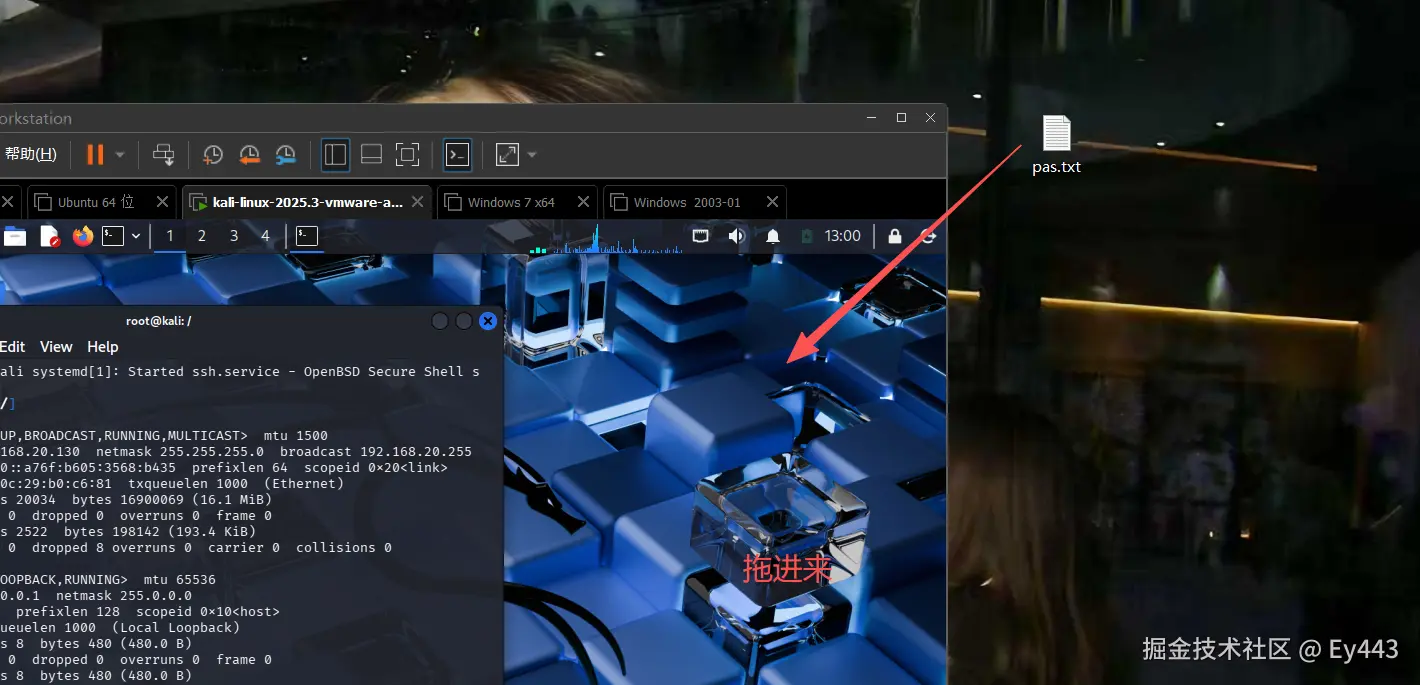Open the Help menu in Kali terminal
The width and height of the screenshot is (1420, 685).
point(103,347)
